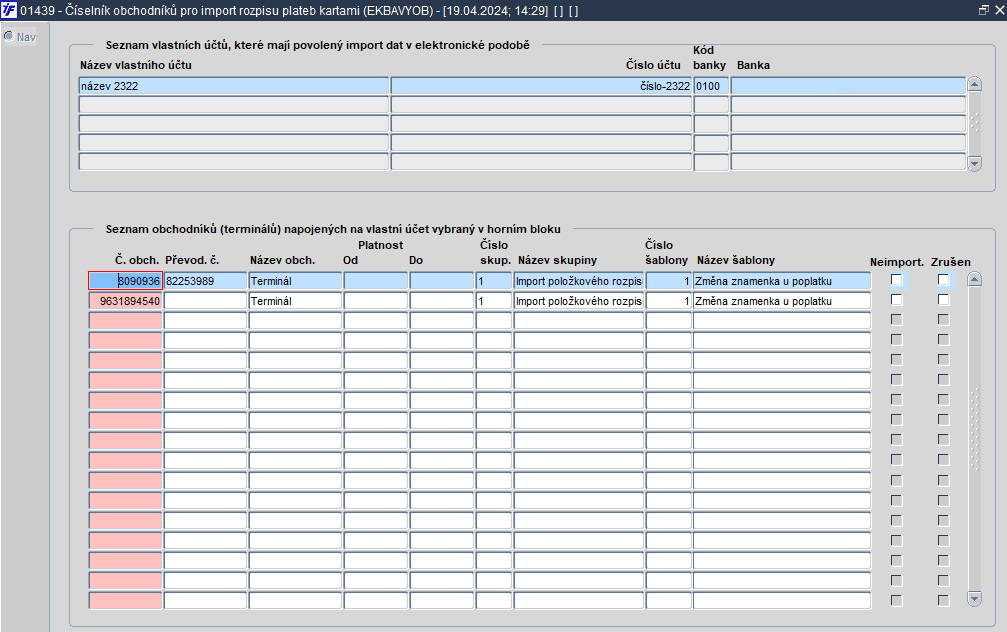Click up arrow of upper accounts scrollbar

pyautogui.click(x=974, y=84)
